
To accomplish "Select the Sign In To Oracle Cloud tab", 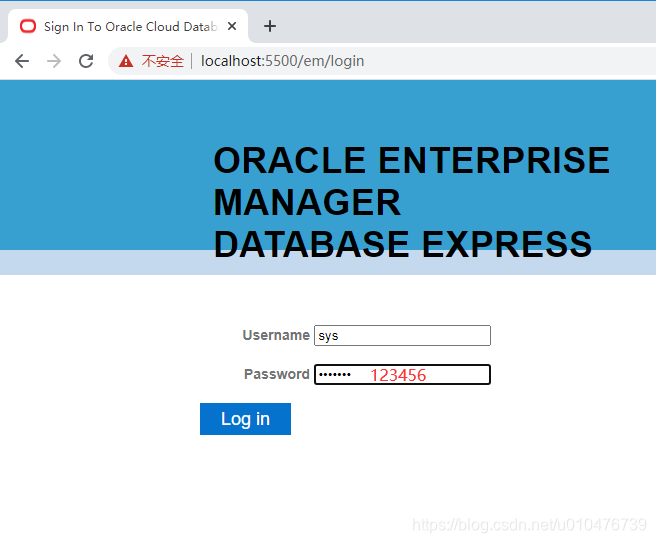I will coord(128,26).
